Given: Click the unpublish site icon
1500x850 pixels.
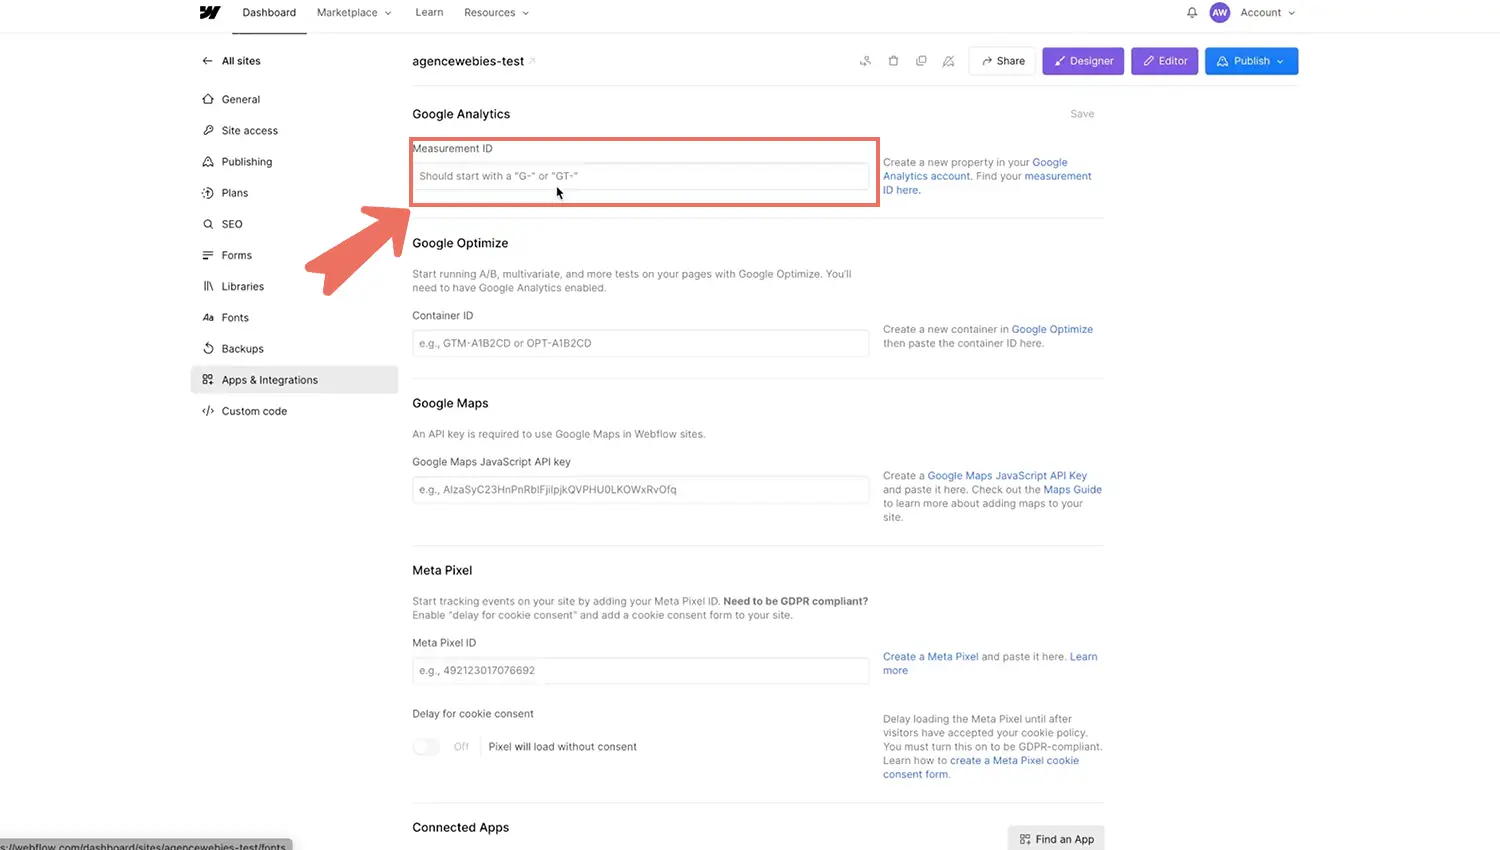Looking at the screenshot, I should point(948,61).
